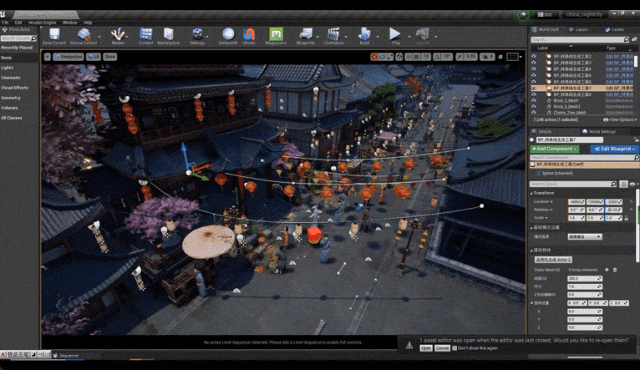The image size is (640, 370).
Task: Click the trash icon for Static Mesh array
Action: tap(615, 270)
